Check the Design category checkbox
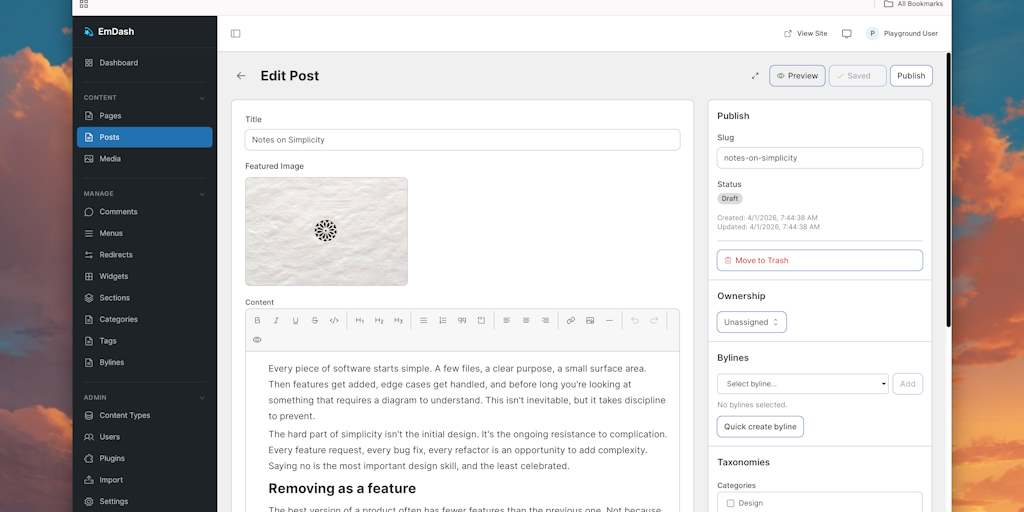The width and height of the screenshot is (1024, 512). pos(731,503)
